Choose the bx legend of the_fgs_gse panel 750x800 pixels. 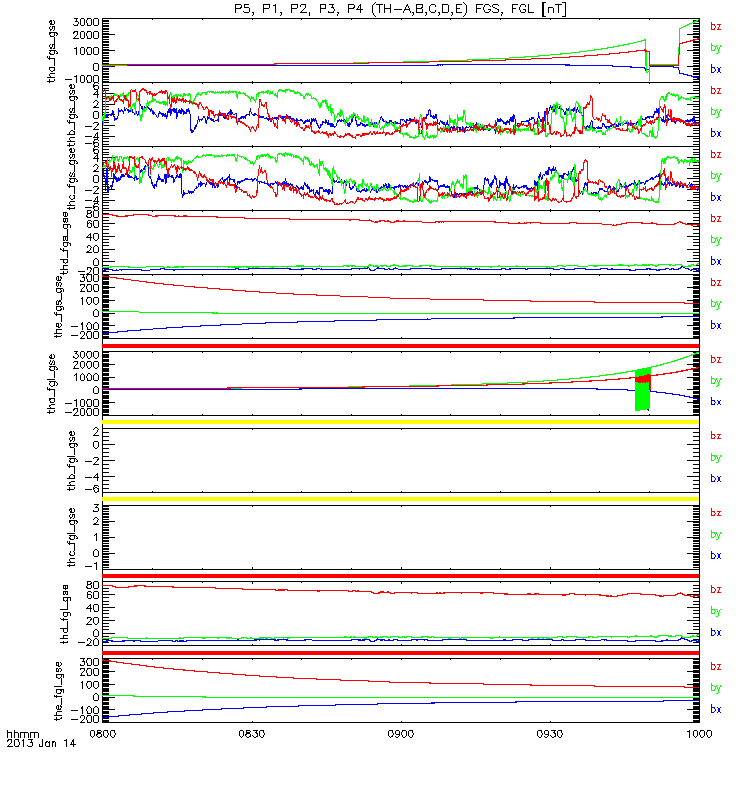point(716,326)
